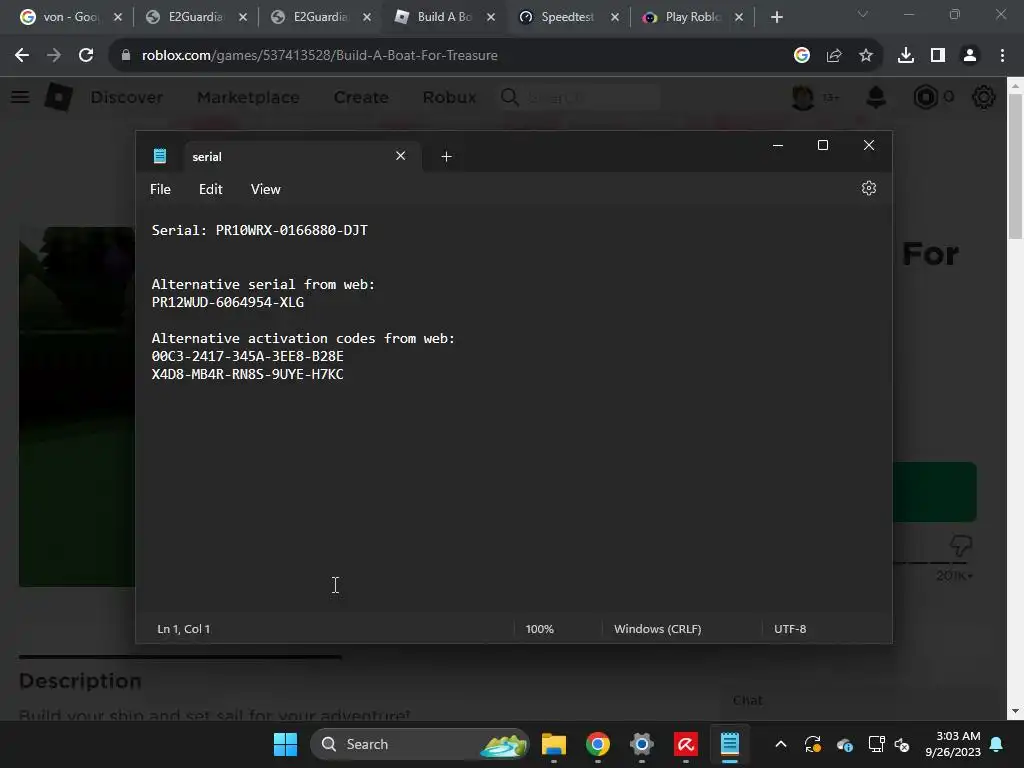Open Roblox Robux balance icon
The height and width of the screenshot is (768, 1024).
[925, 97]
